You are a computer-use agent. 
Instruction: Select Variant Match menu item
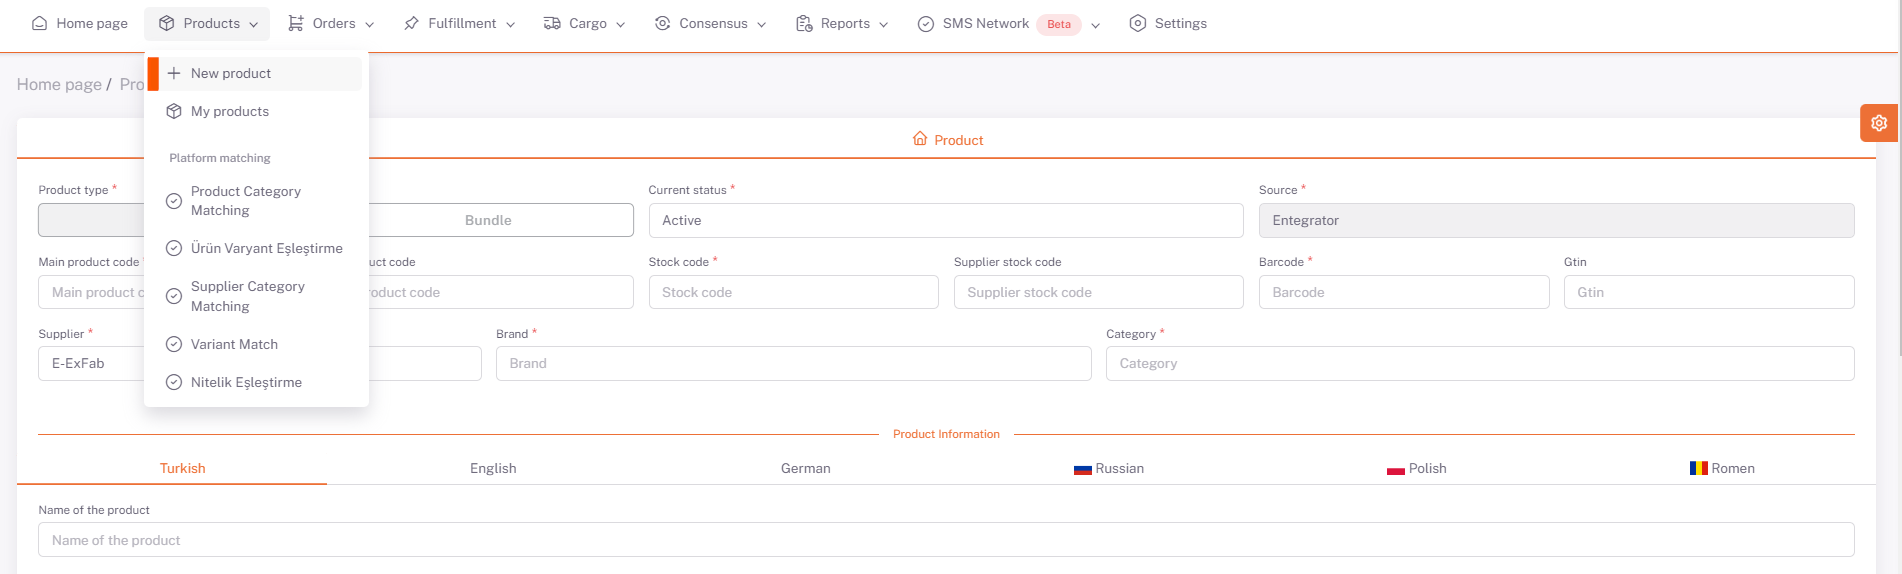[234, 344]
